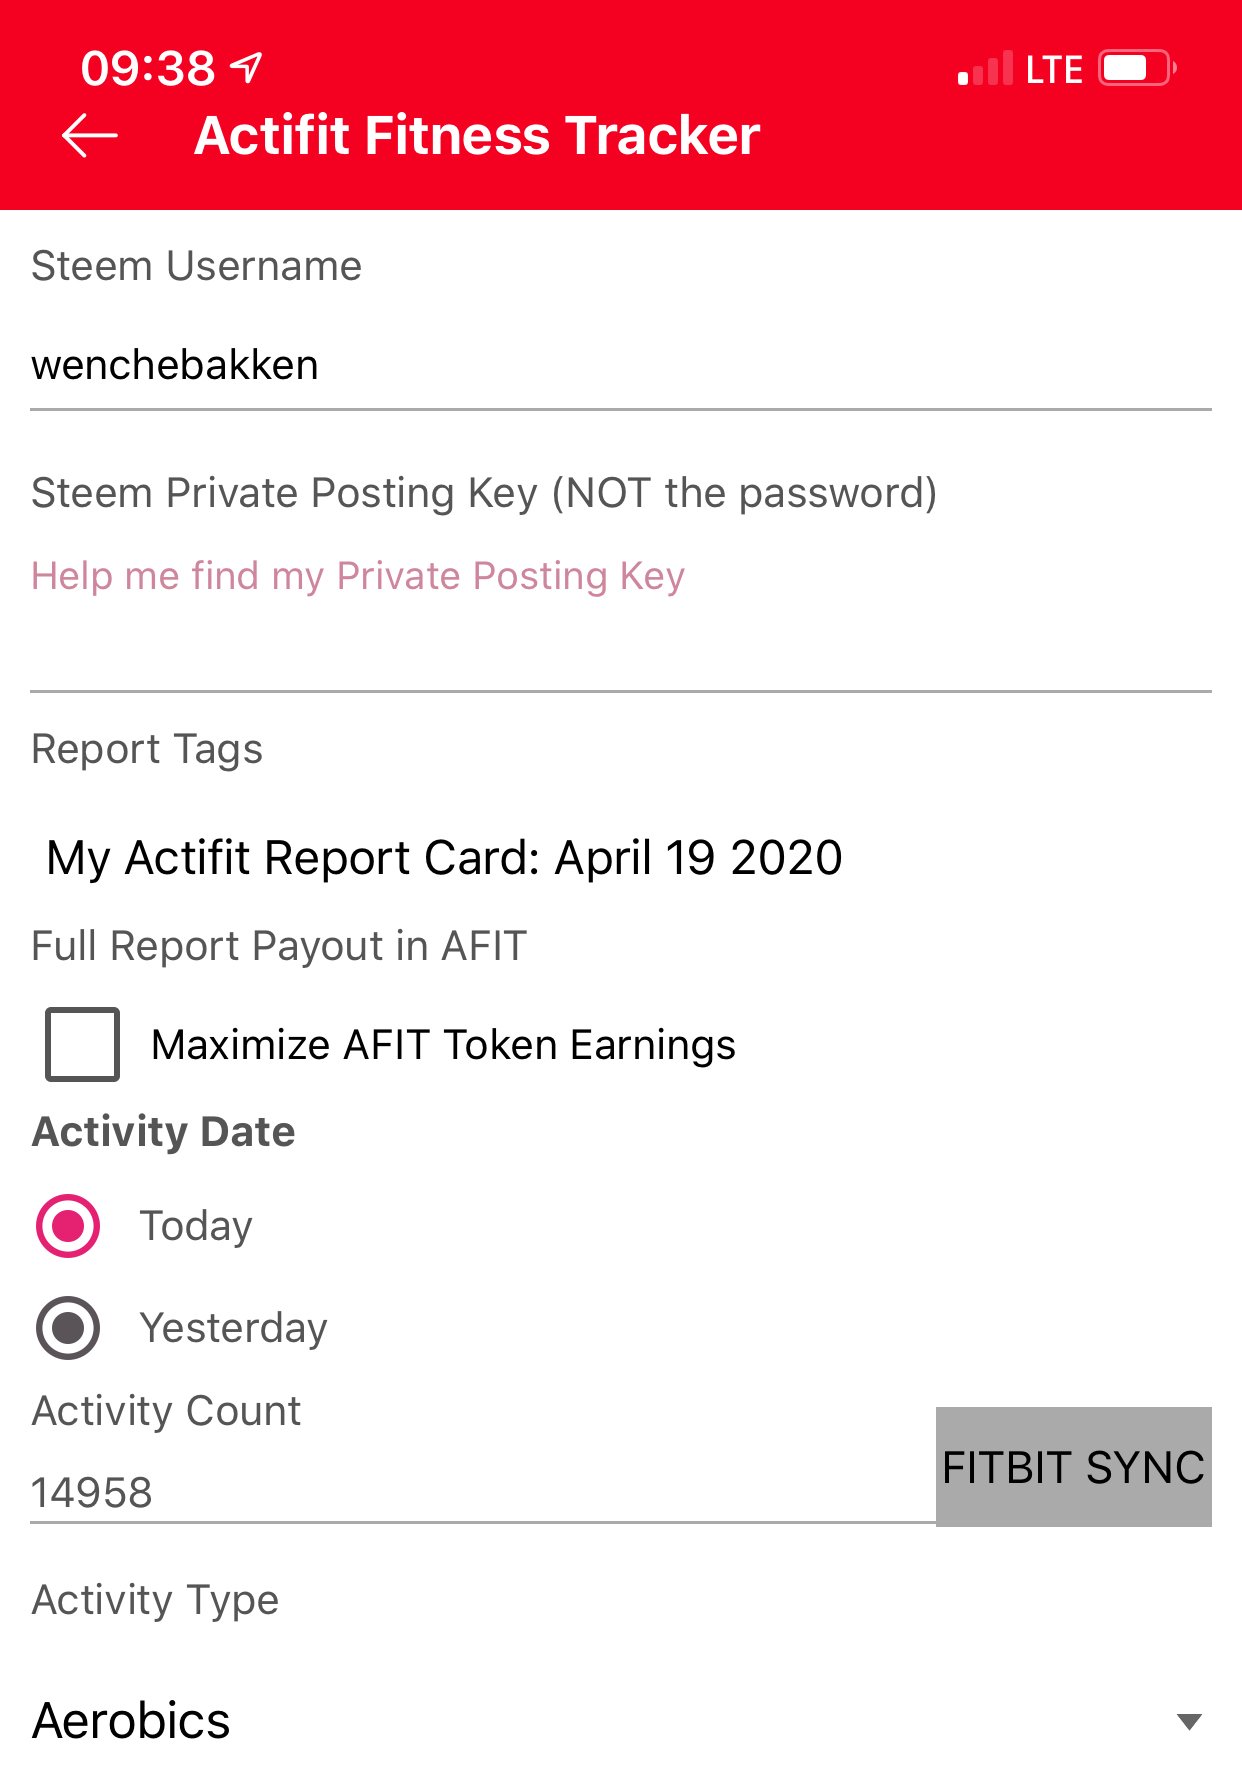Image resolution: width=1242 pixels, height=1766 pixels.
Task: Tap the battery indicator icon
Action: (x=1137, y=68)
